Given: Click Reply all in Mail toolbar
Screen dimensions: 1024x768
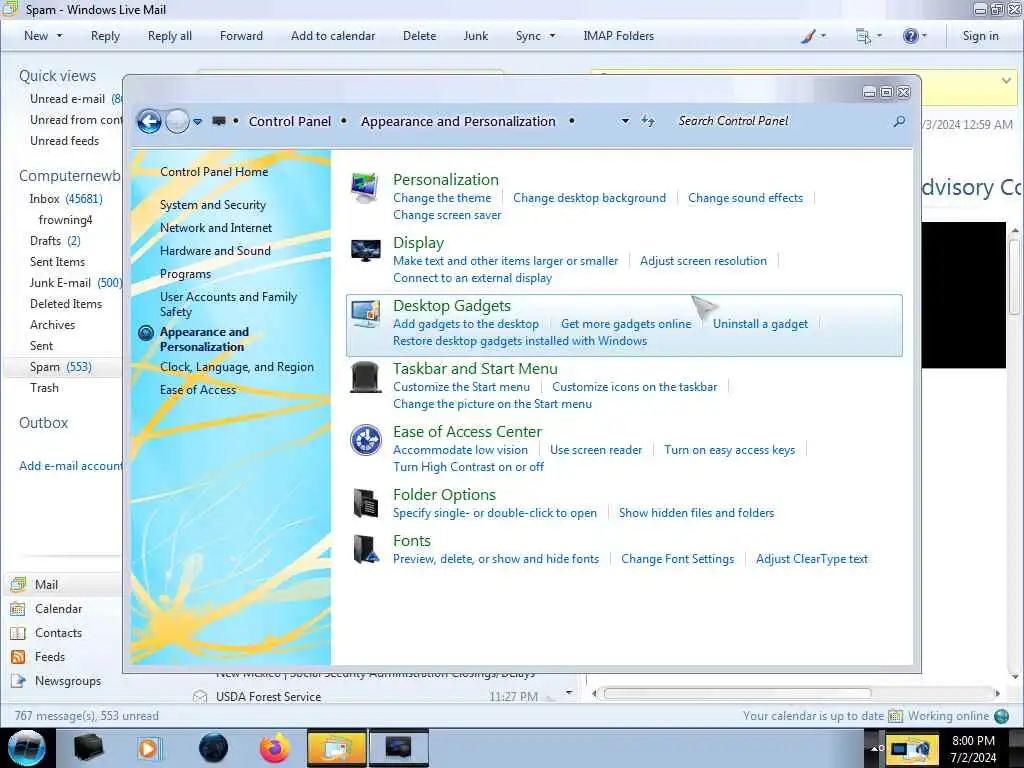Looking at the screenshot, I should 170,36.
